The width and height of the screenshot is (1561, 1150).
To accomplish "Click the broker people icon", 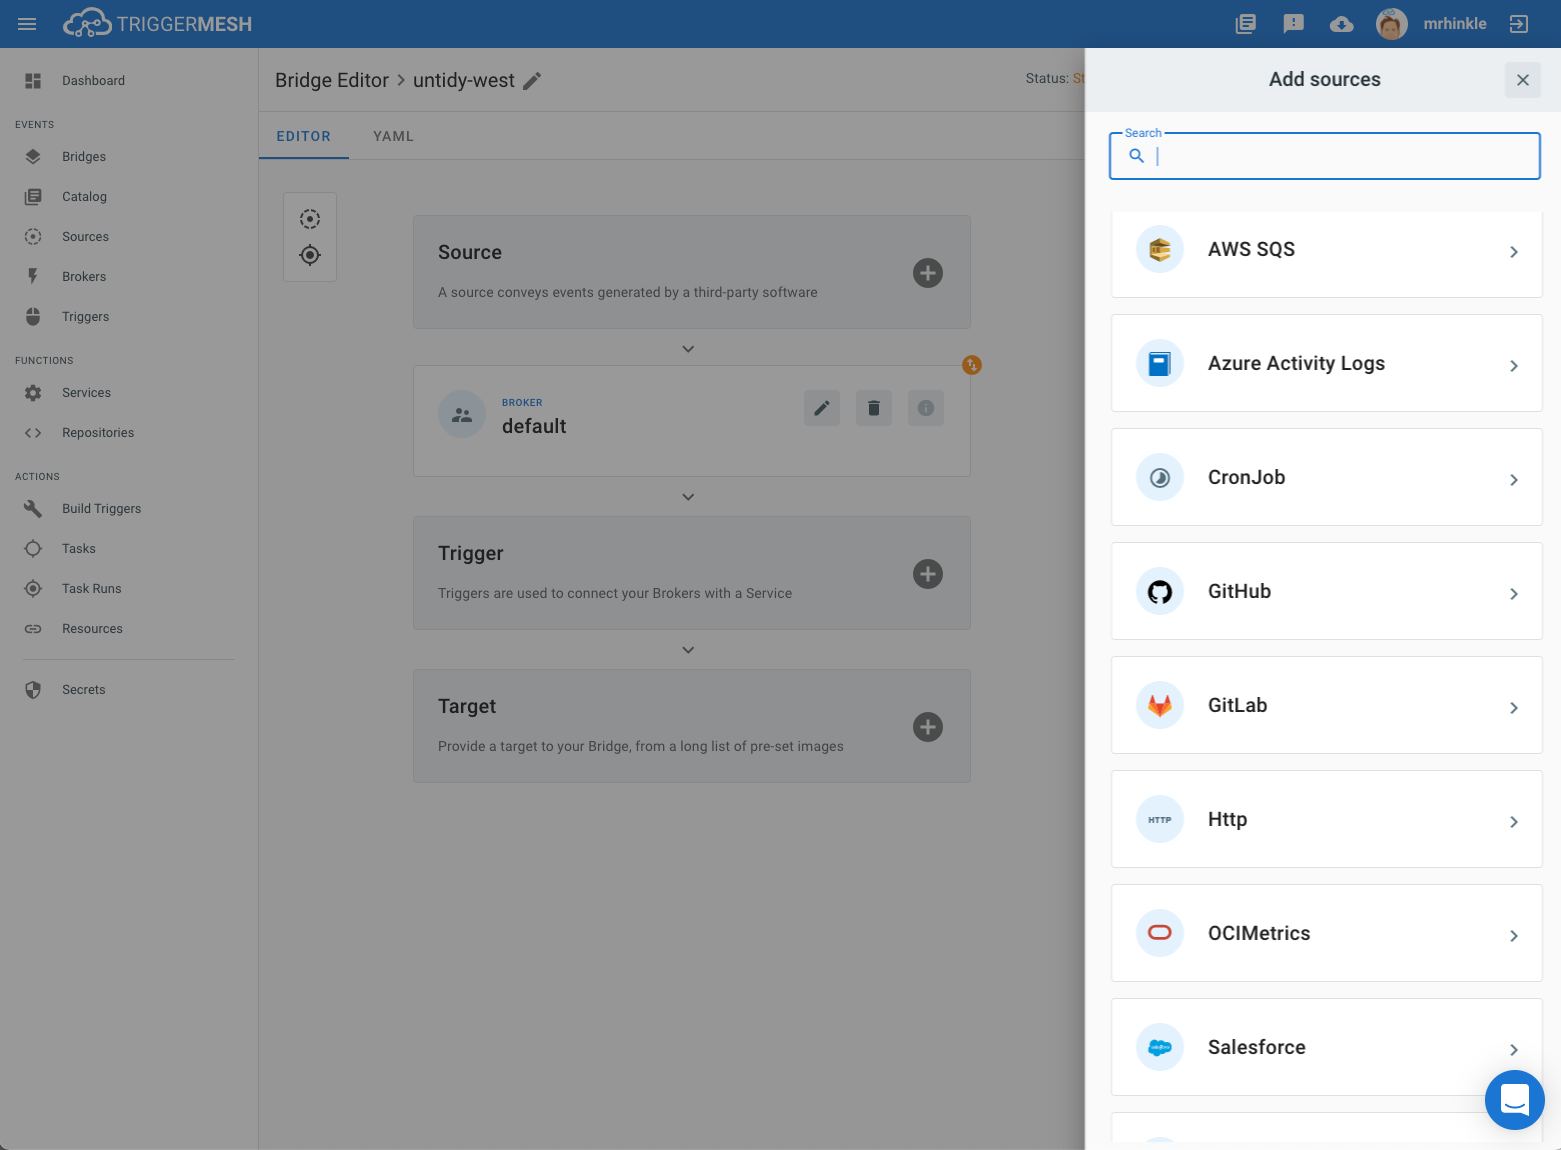I will click(462, 414).
